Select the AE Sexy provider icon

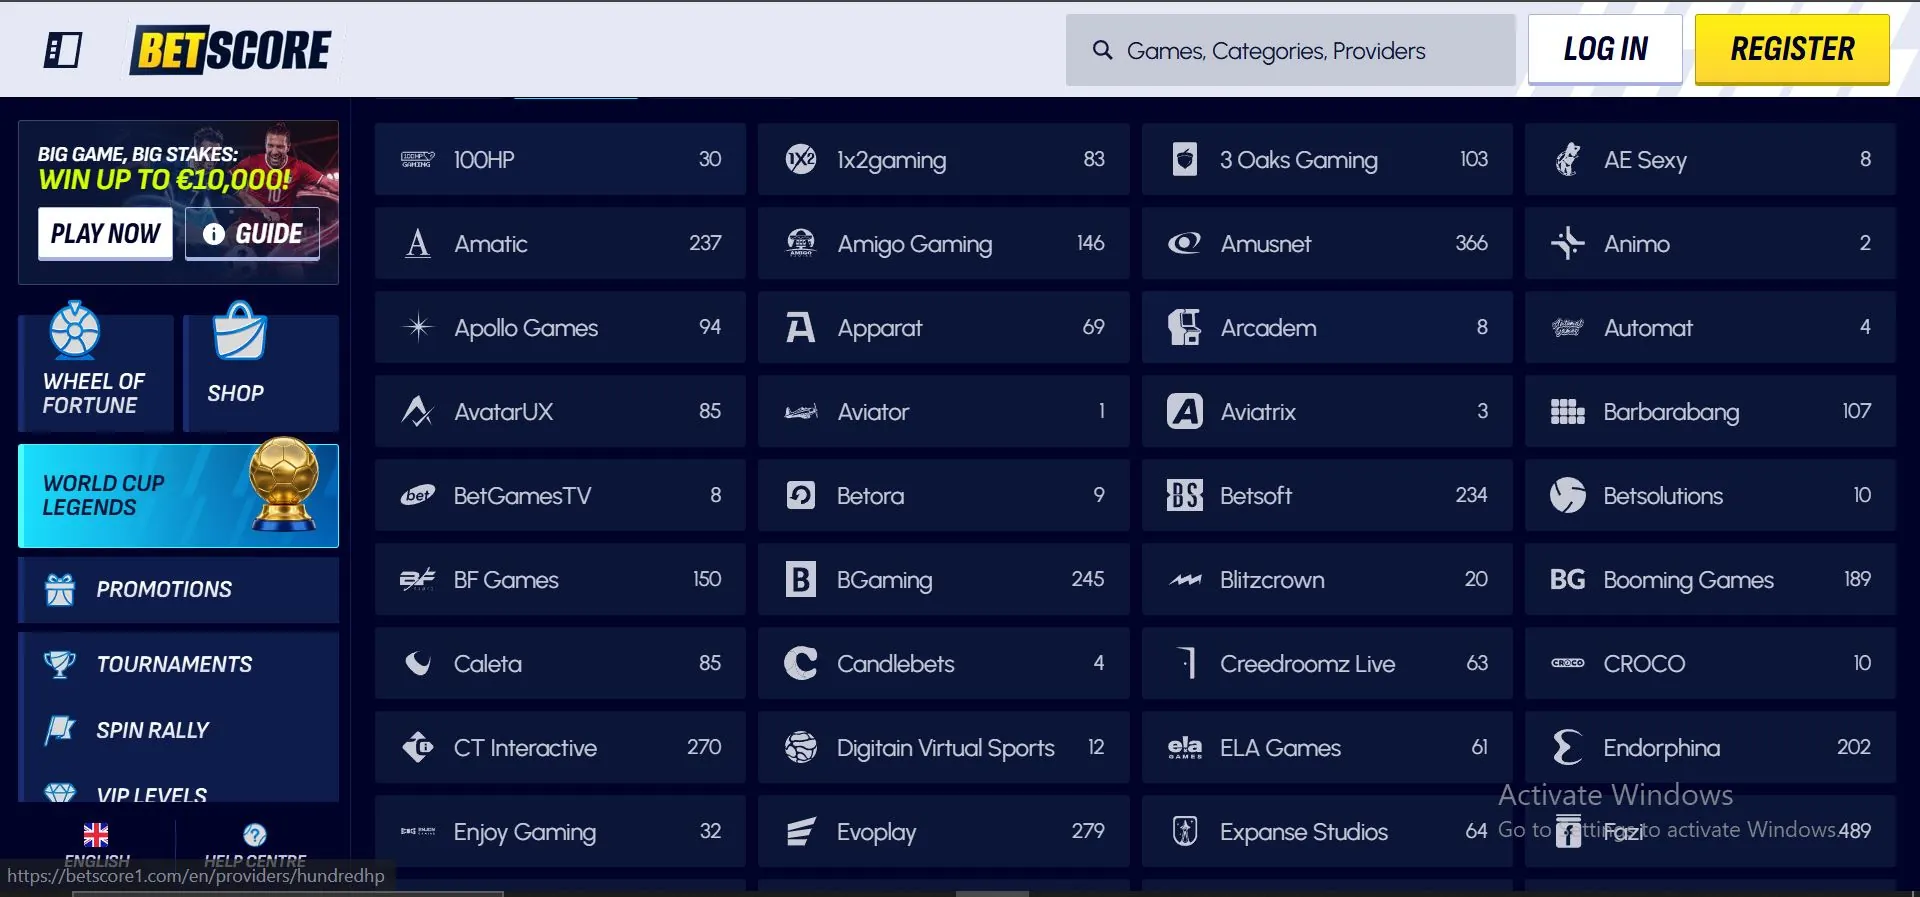[x=1568, y=159]
